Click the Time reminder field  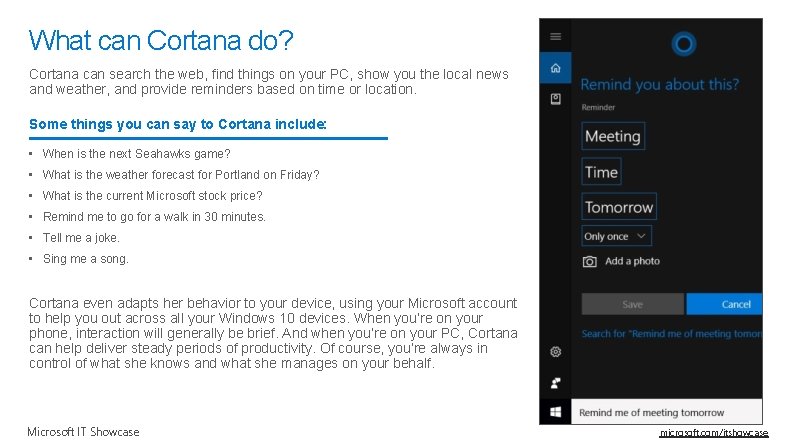601,172
